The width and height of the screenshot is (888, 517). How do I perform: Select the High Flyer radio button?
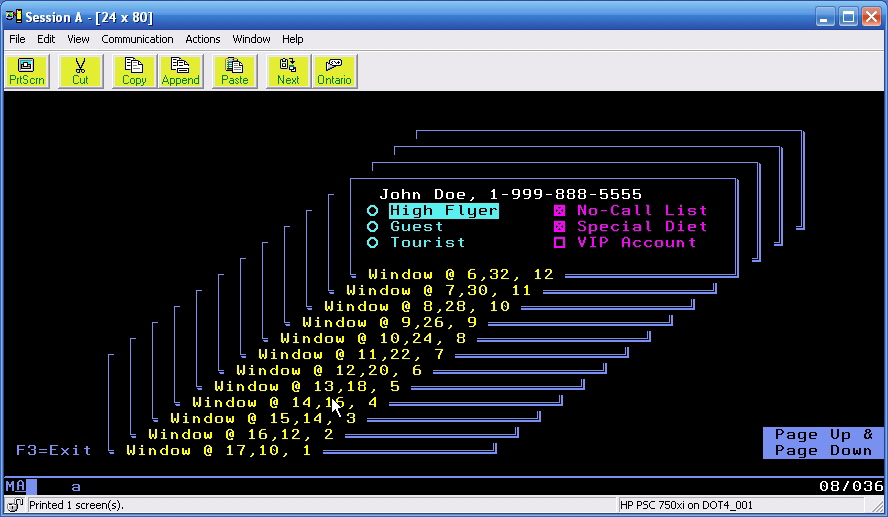tap(372, 211)
